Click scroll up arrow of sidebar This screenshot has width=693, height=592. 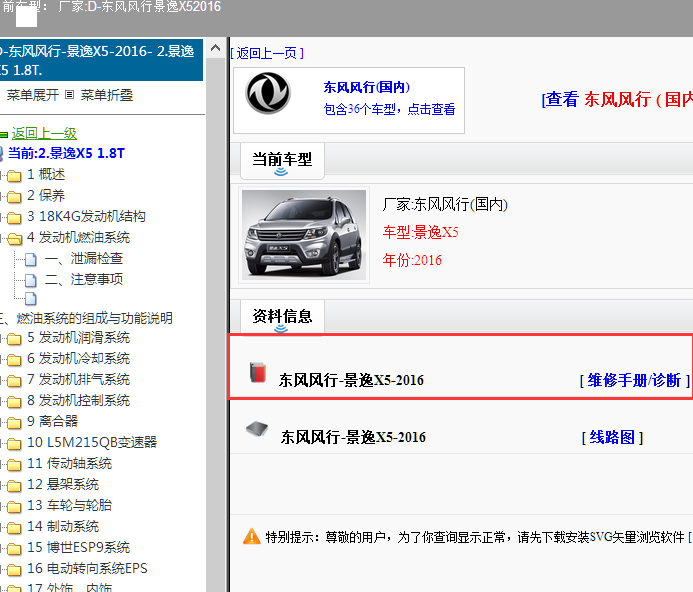click(215, 48)
